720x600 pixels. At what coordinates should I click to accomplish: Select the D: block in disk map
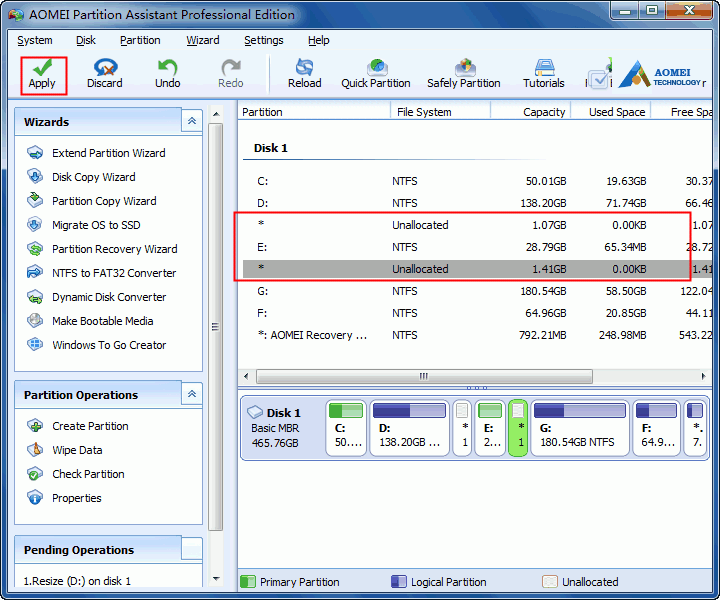[408, 429]
